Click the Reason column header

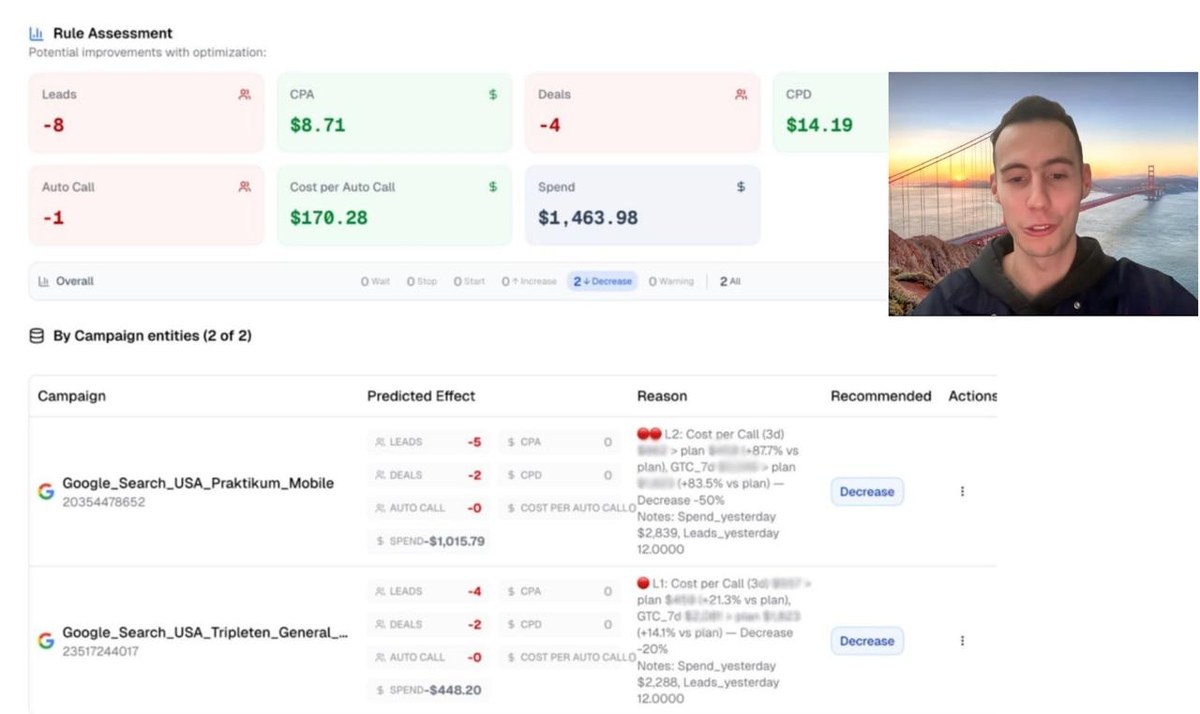click(x=662, y=396)
